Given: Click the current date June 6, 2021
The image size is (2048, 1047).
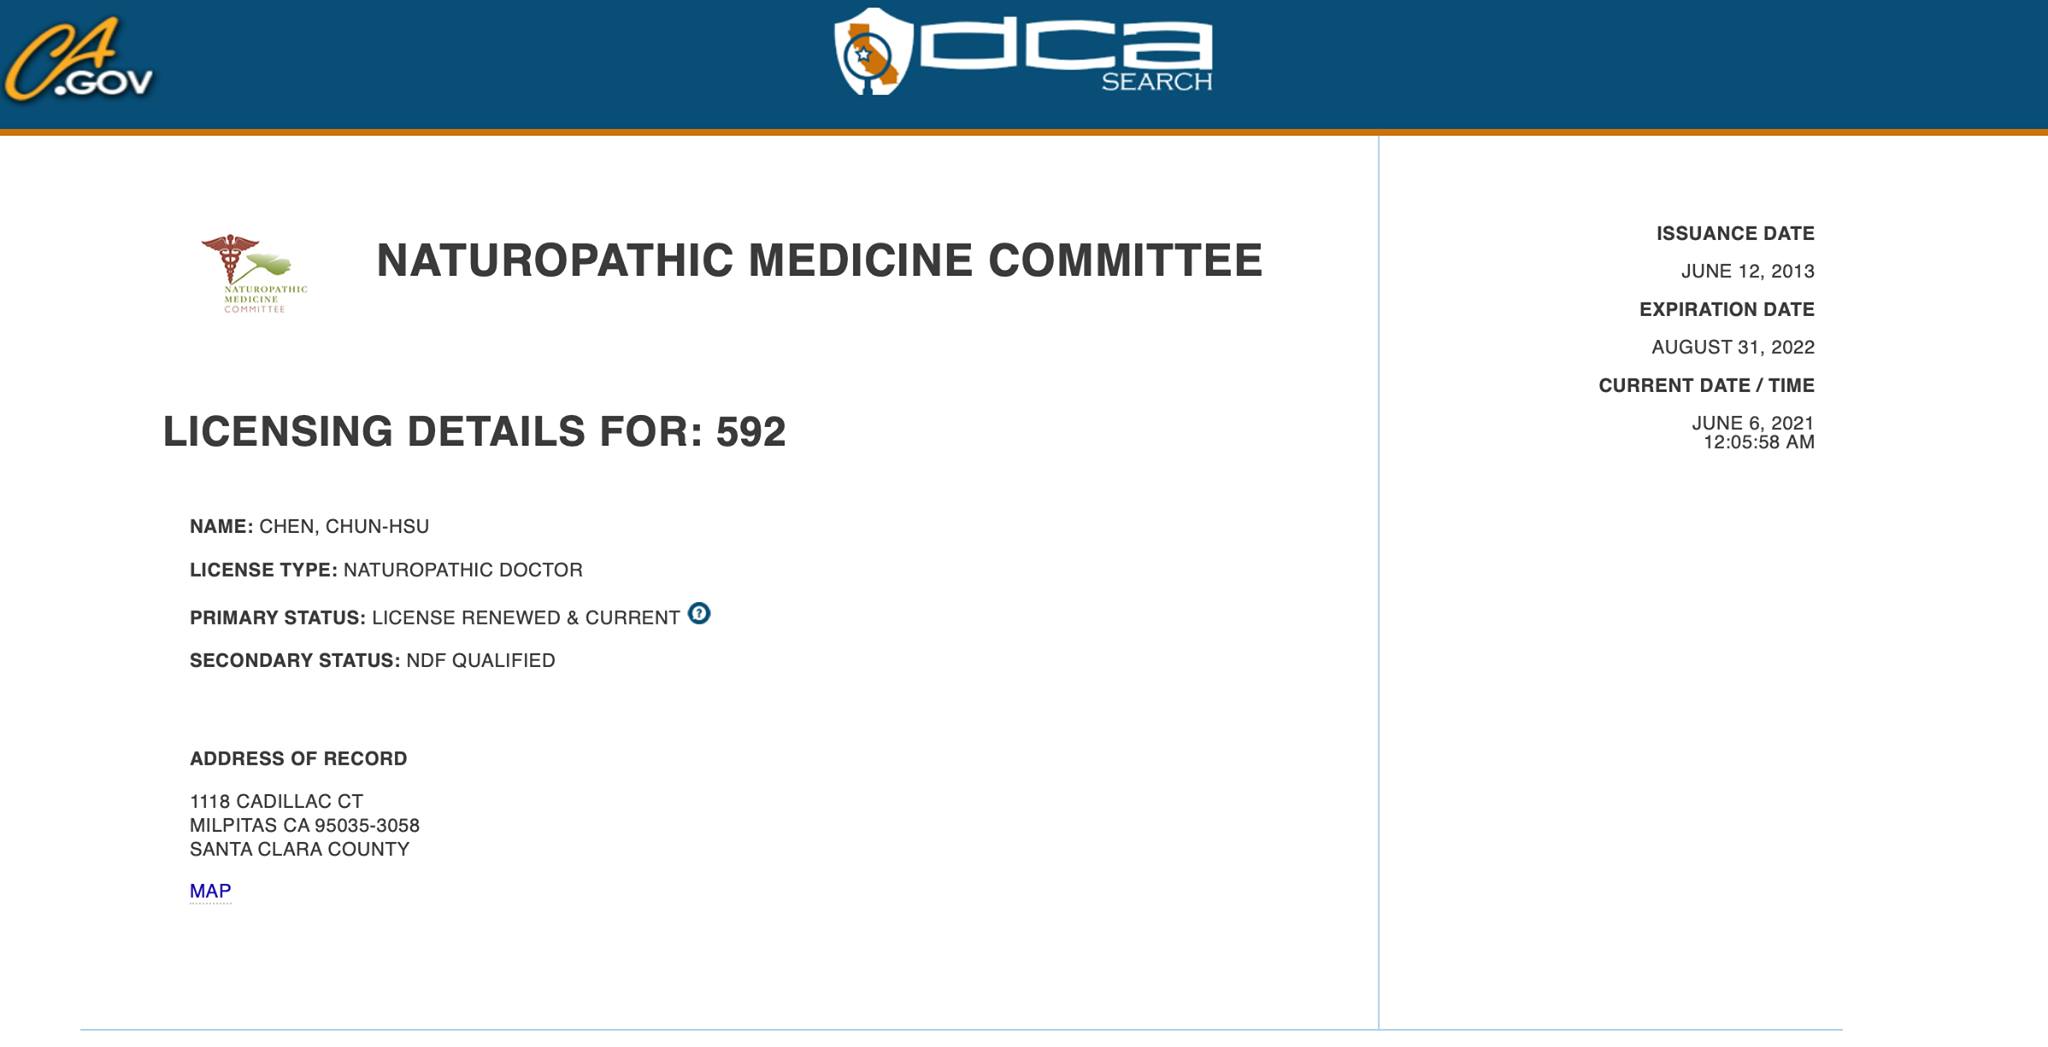Looking at the screenshot, I should click(x=1752, y=423).
